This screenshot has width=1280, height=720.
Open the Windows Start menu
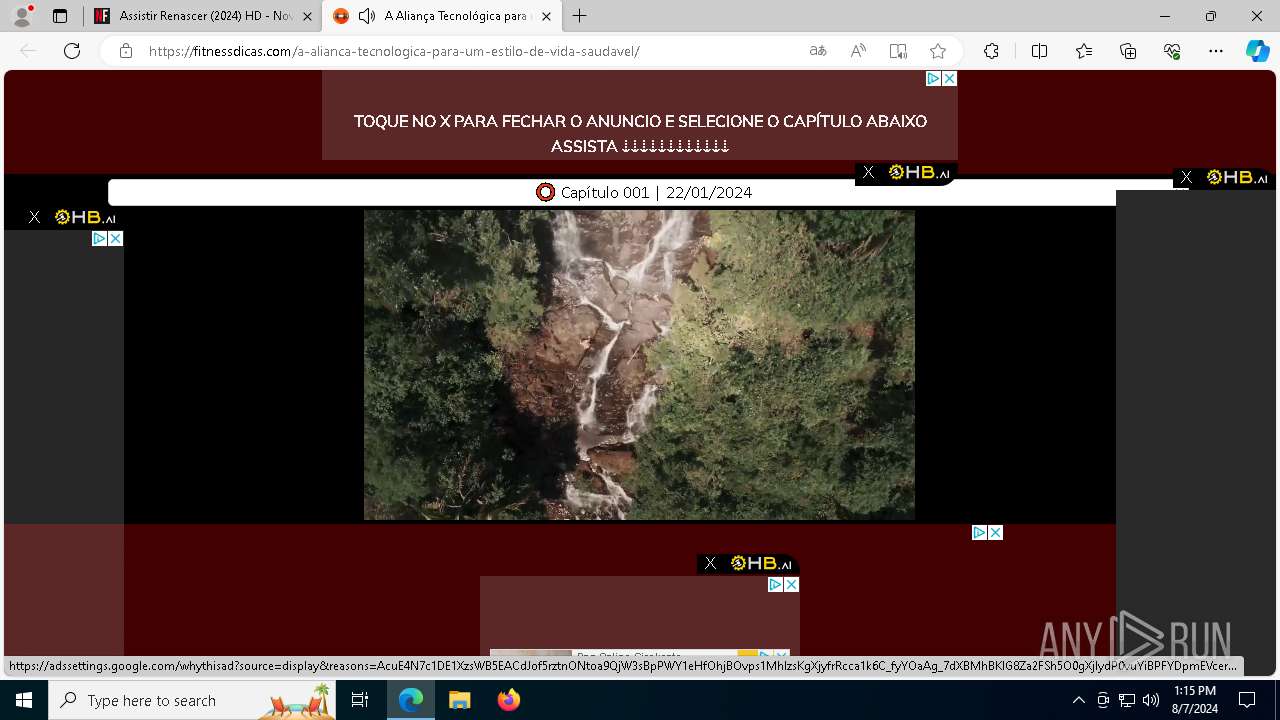tap(24, 700)
